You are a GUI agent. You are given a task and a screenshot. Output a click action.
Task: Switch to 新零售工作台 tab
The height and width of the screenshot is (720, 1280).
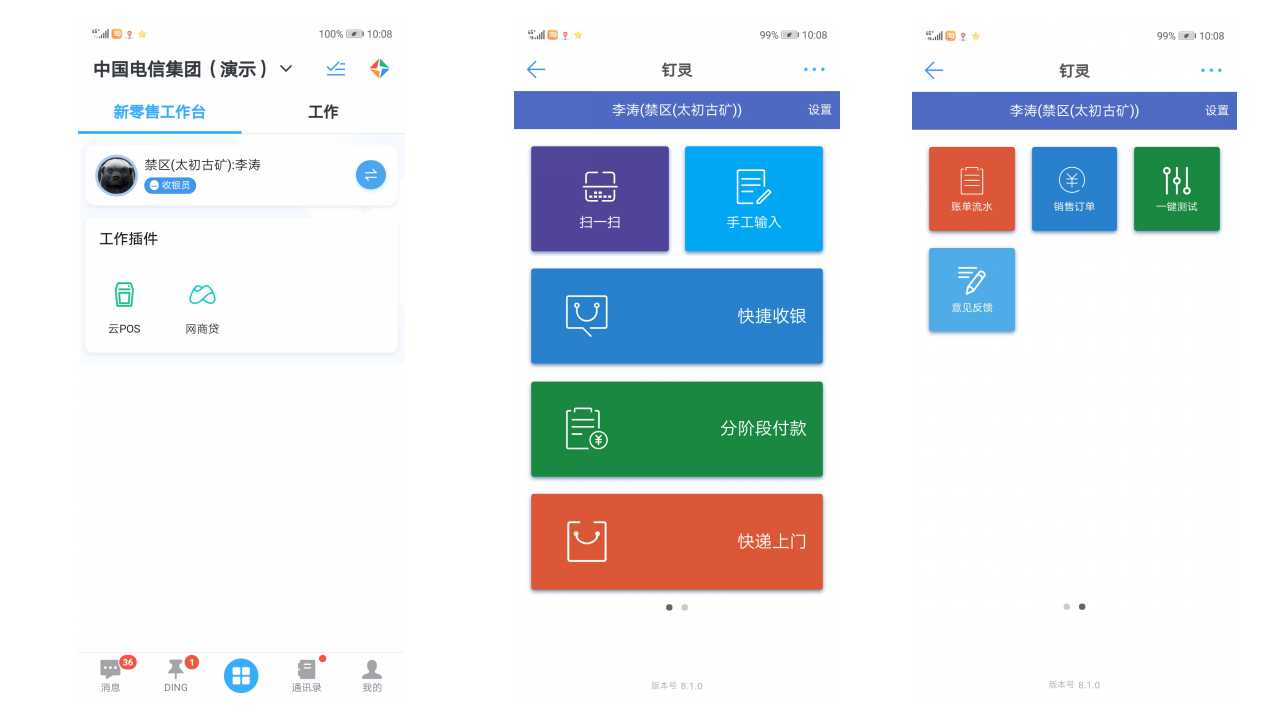(160, 112)
